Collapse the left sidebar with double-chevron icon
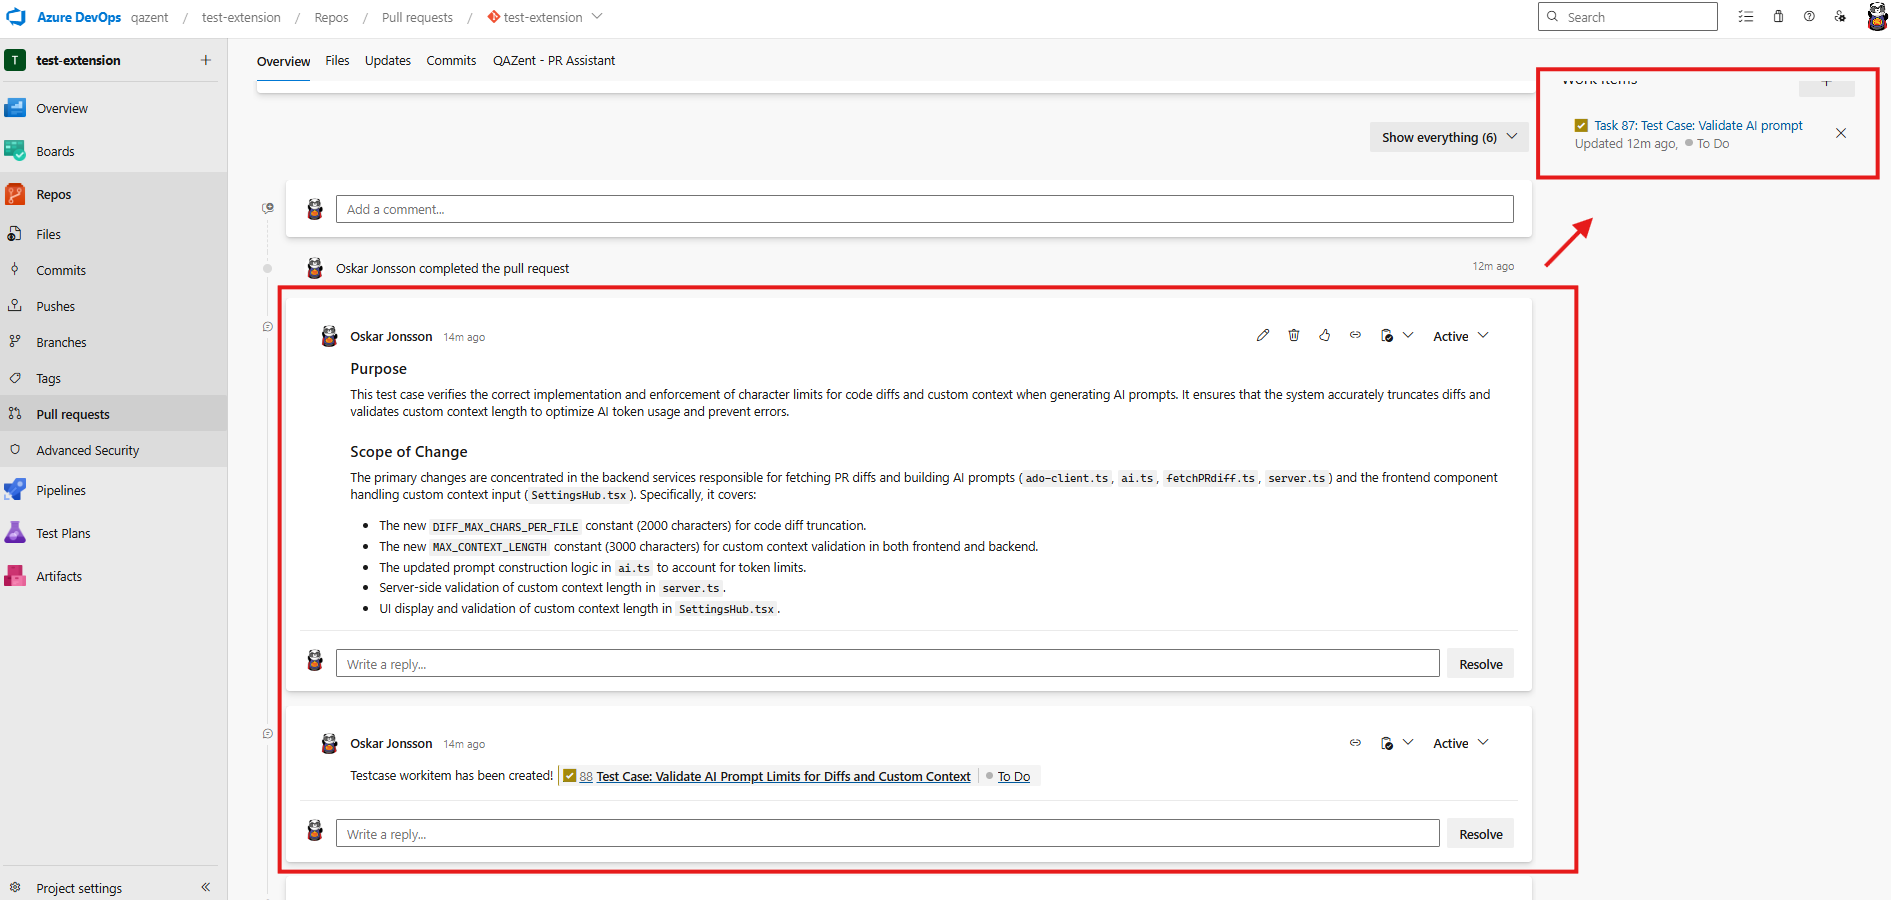Image resolution: width=1891 pixels, height=900 pixels. [206, 887]
